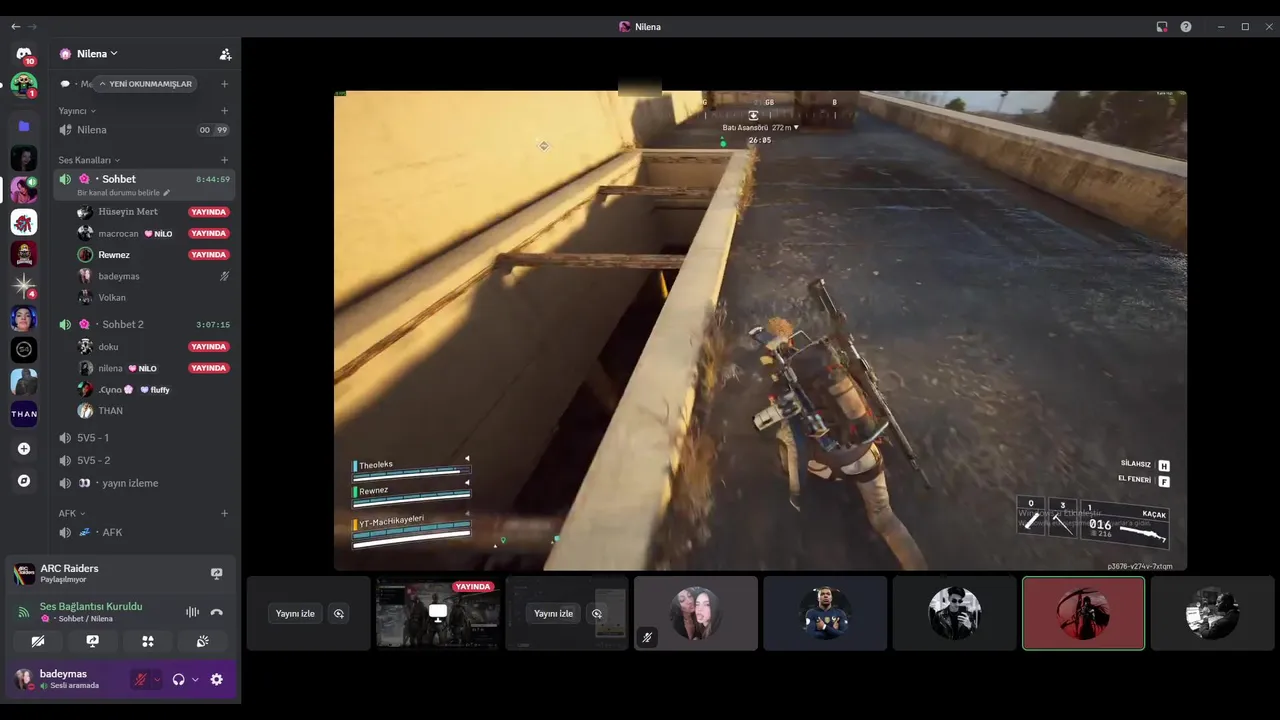
Task: Click YAYINDA badge next to macrocan
Action: (209, 233)
